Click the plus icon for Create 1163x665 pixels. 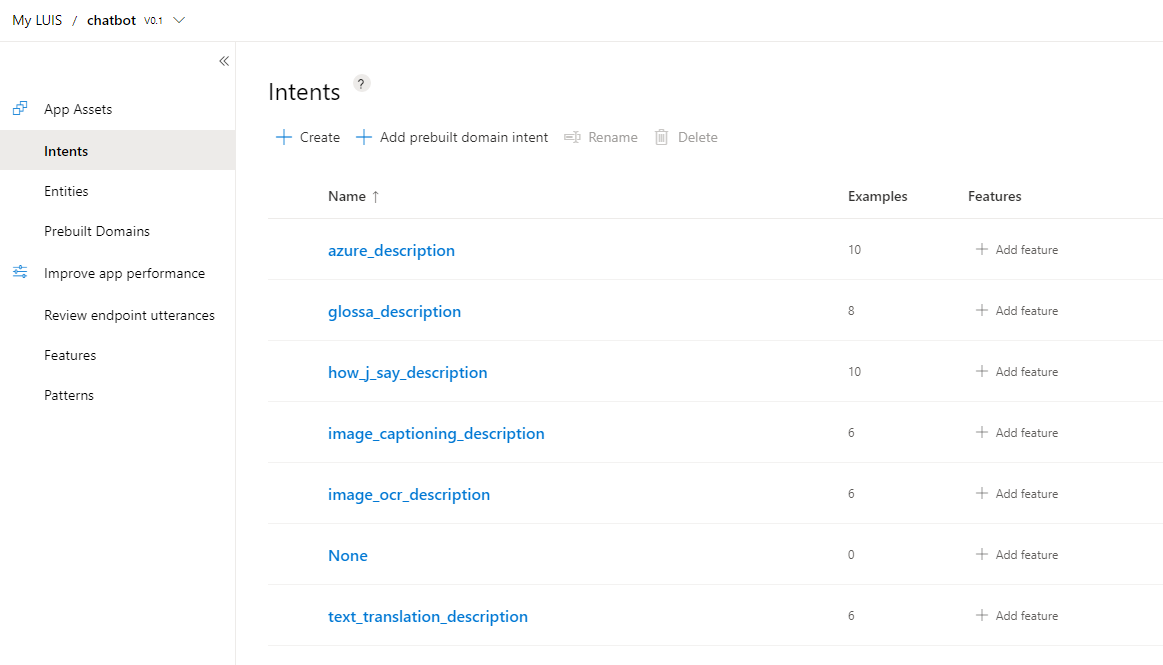click(284, 137)
